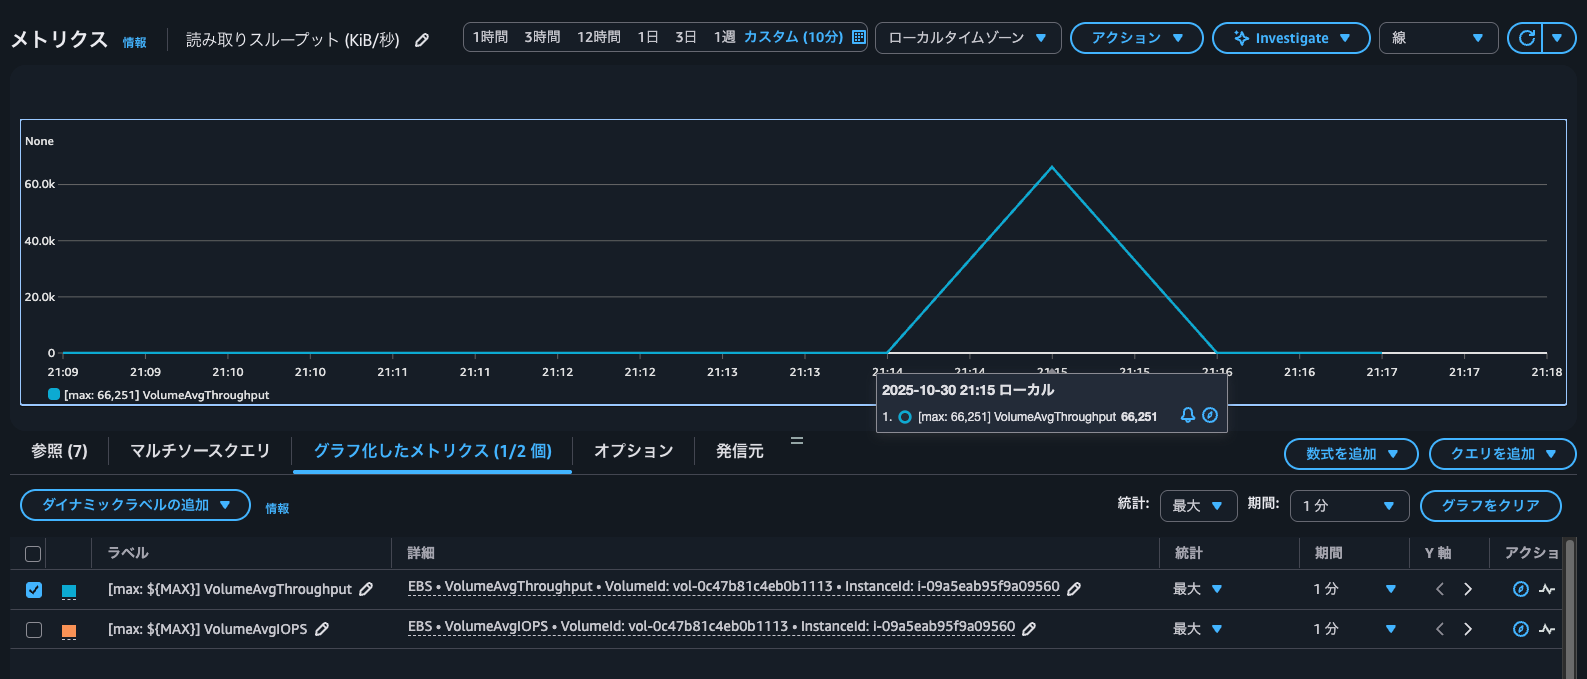Screen dimensions: 1587x679
Task: Open クエリを追加 dropdown
Action: (1502, 454)
